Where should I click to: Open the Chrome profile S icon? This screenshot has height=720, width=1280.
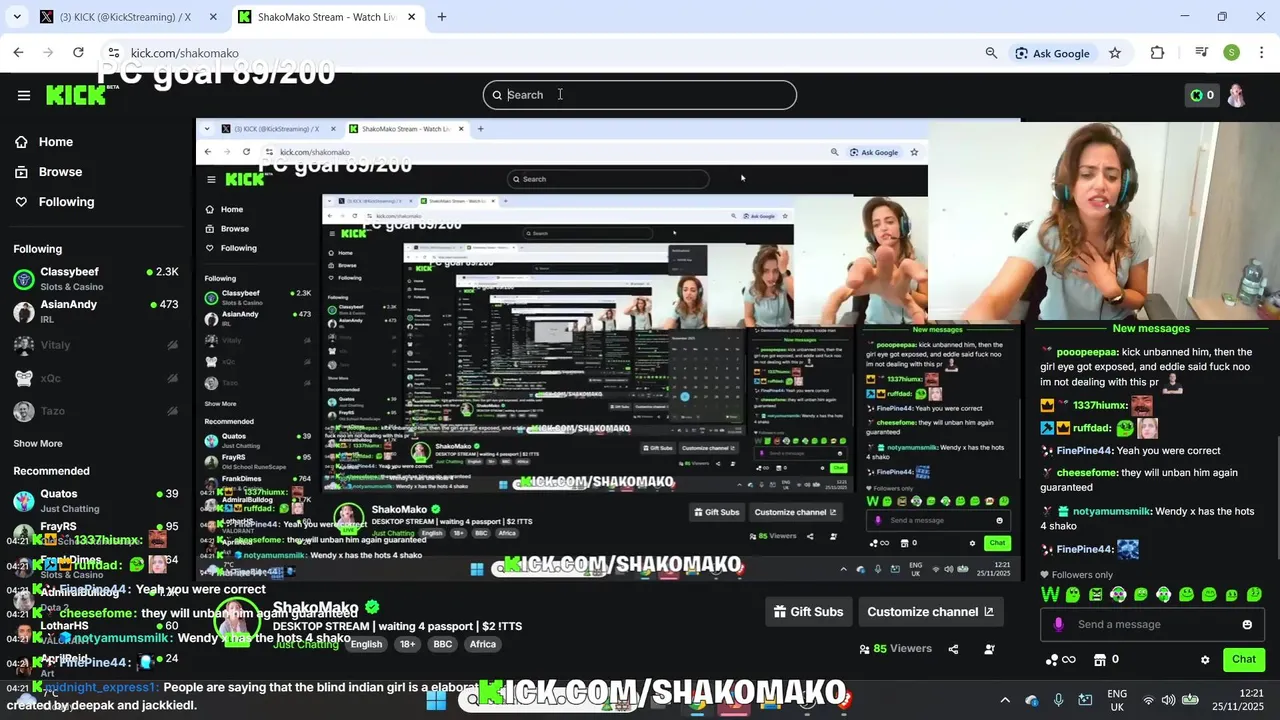1231,53
